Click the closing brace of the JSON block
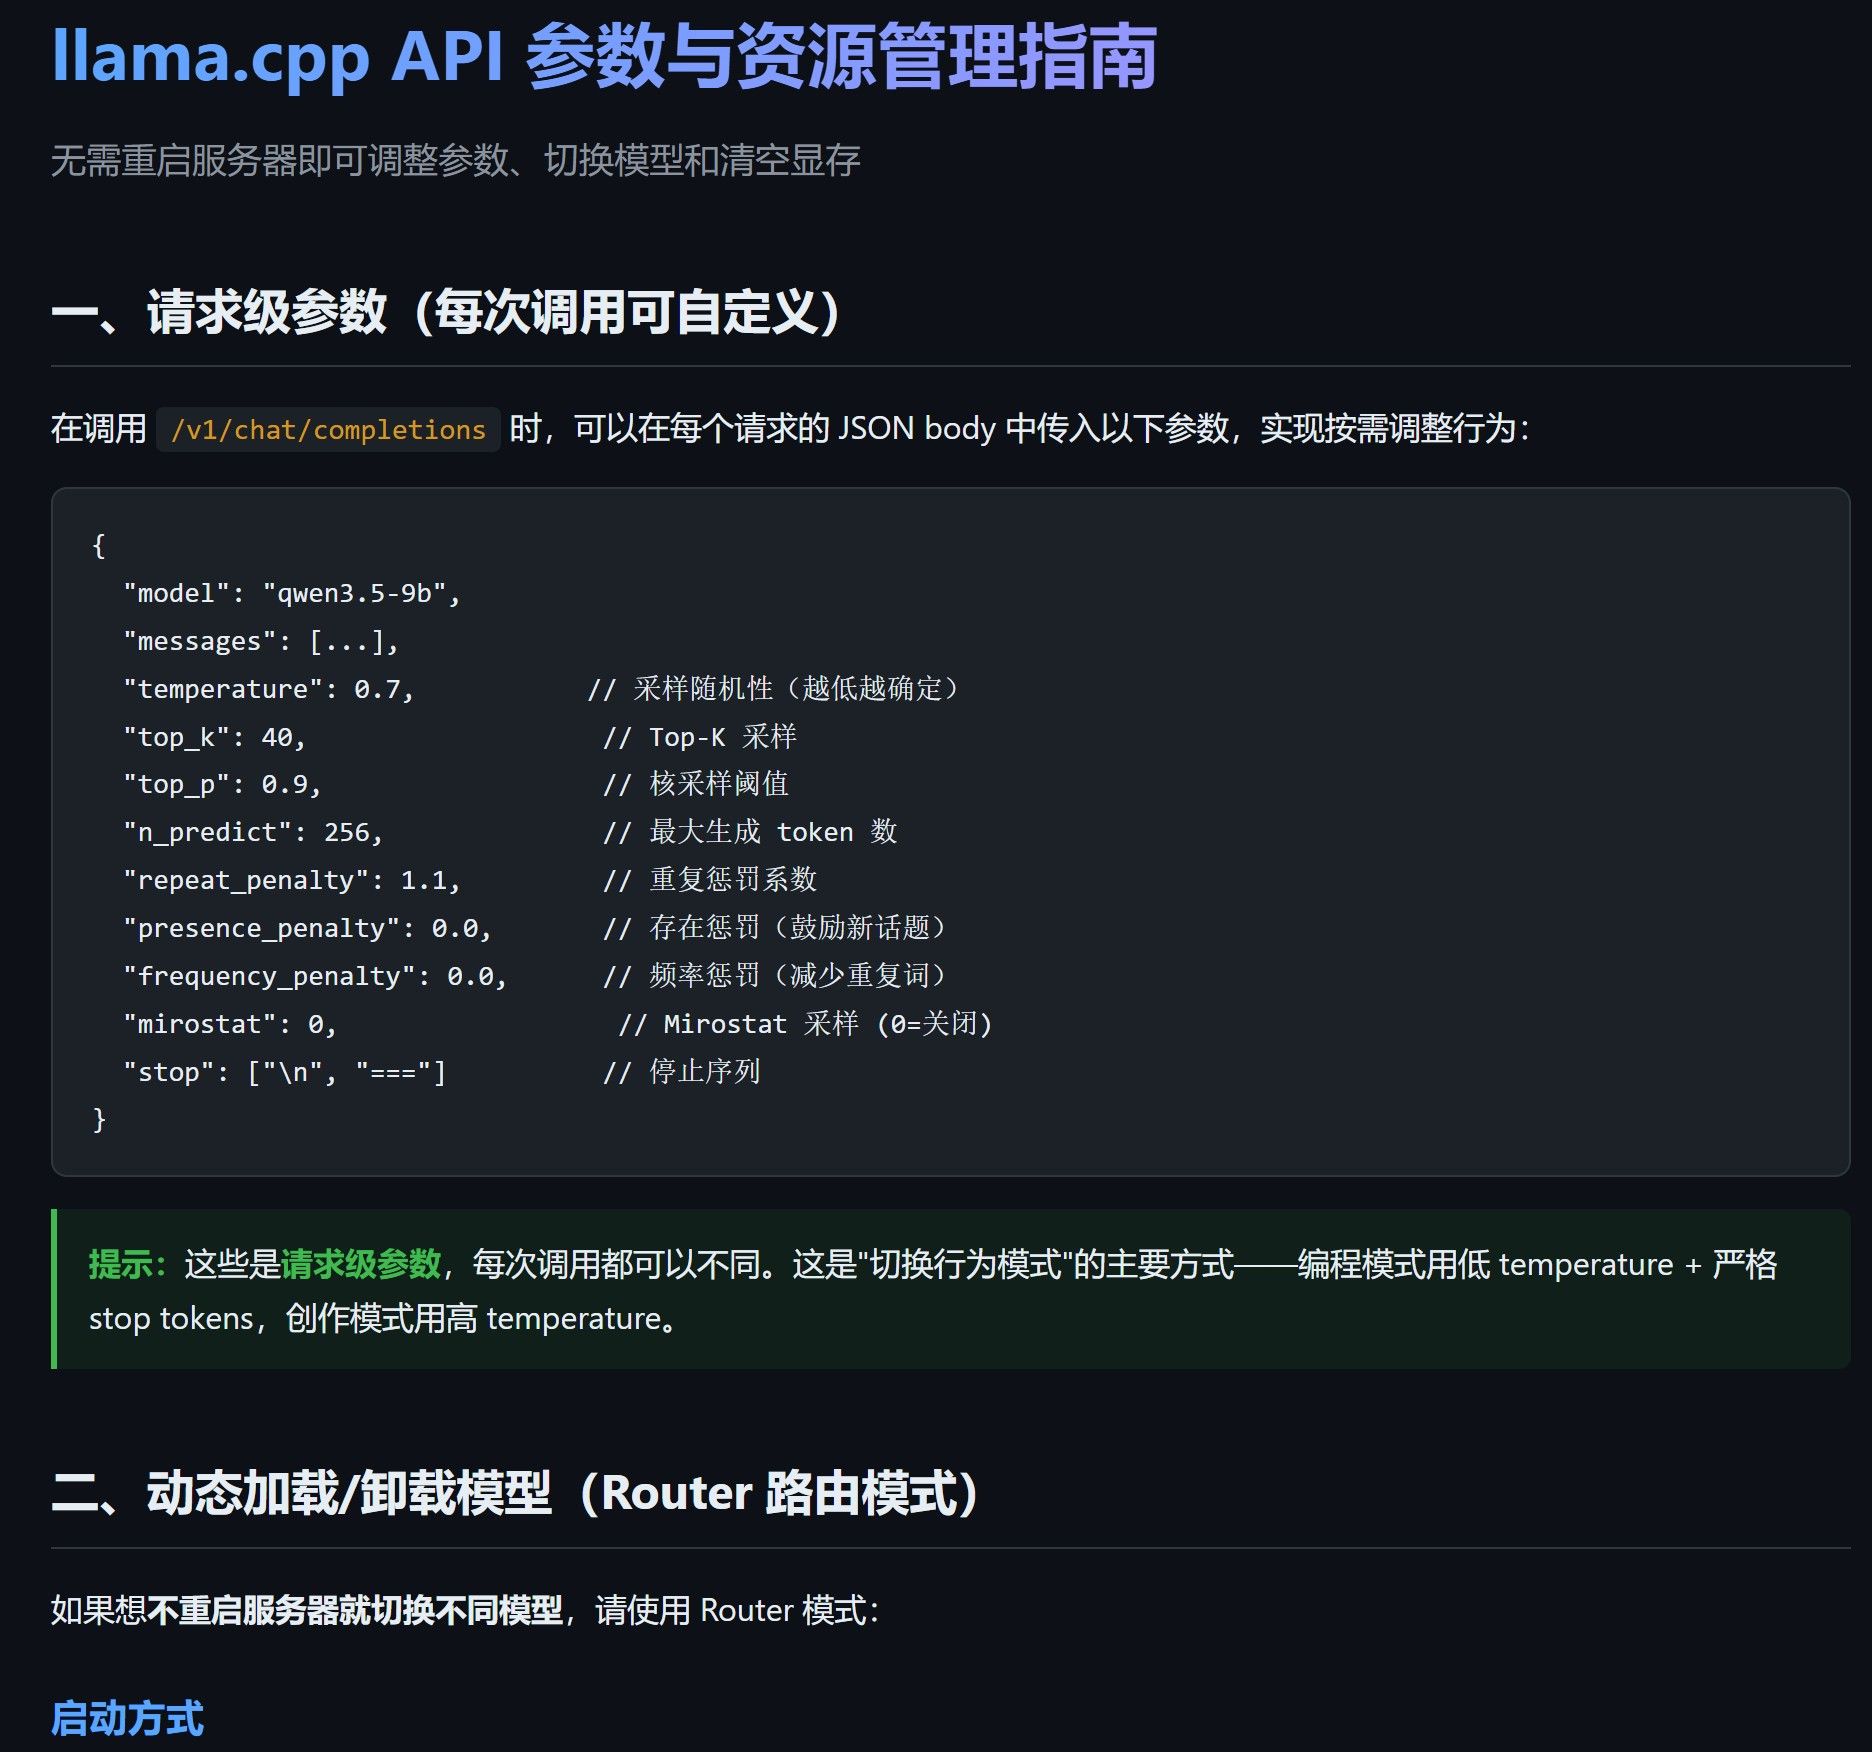This screenshot has height=1752, width=1872. [98, 1120]
